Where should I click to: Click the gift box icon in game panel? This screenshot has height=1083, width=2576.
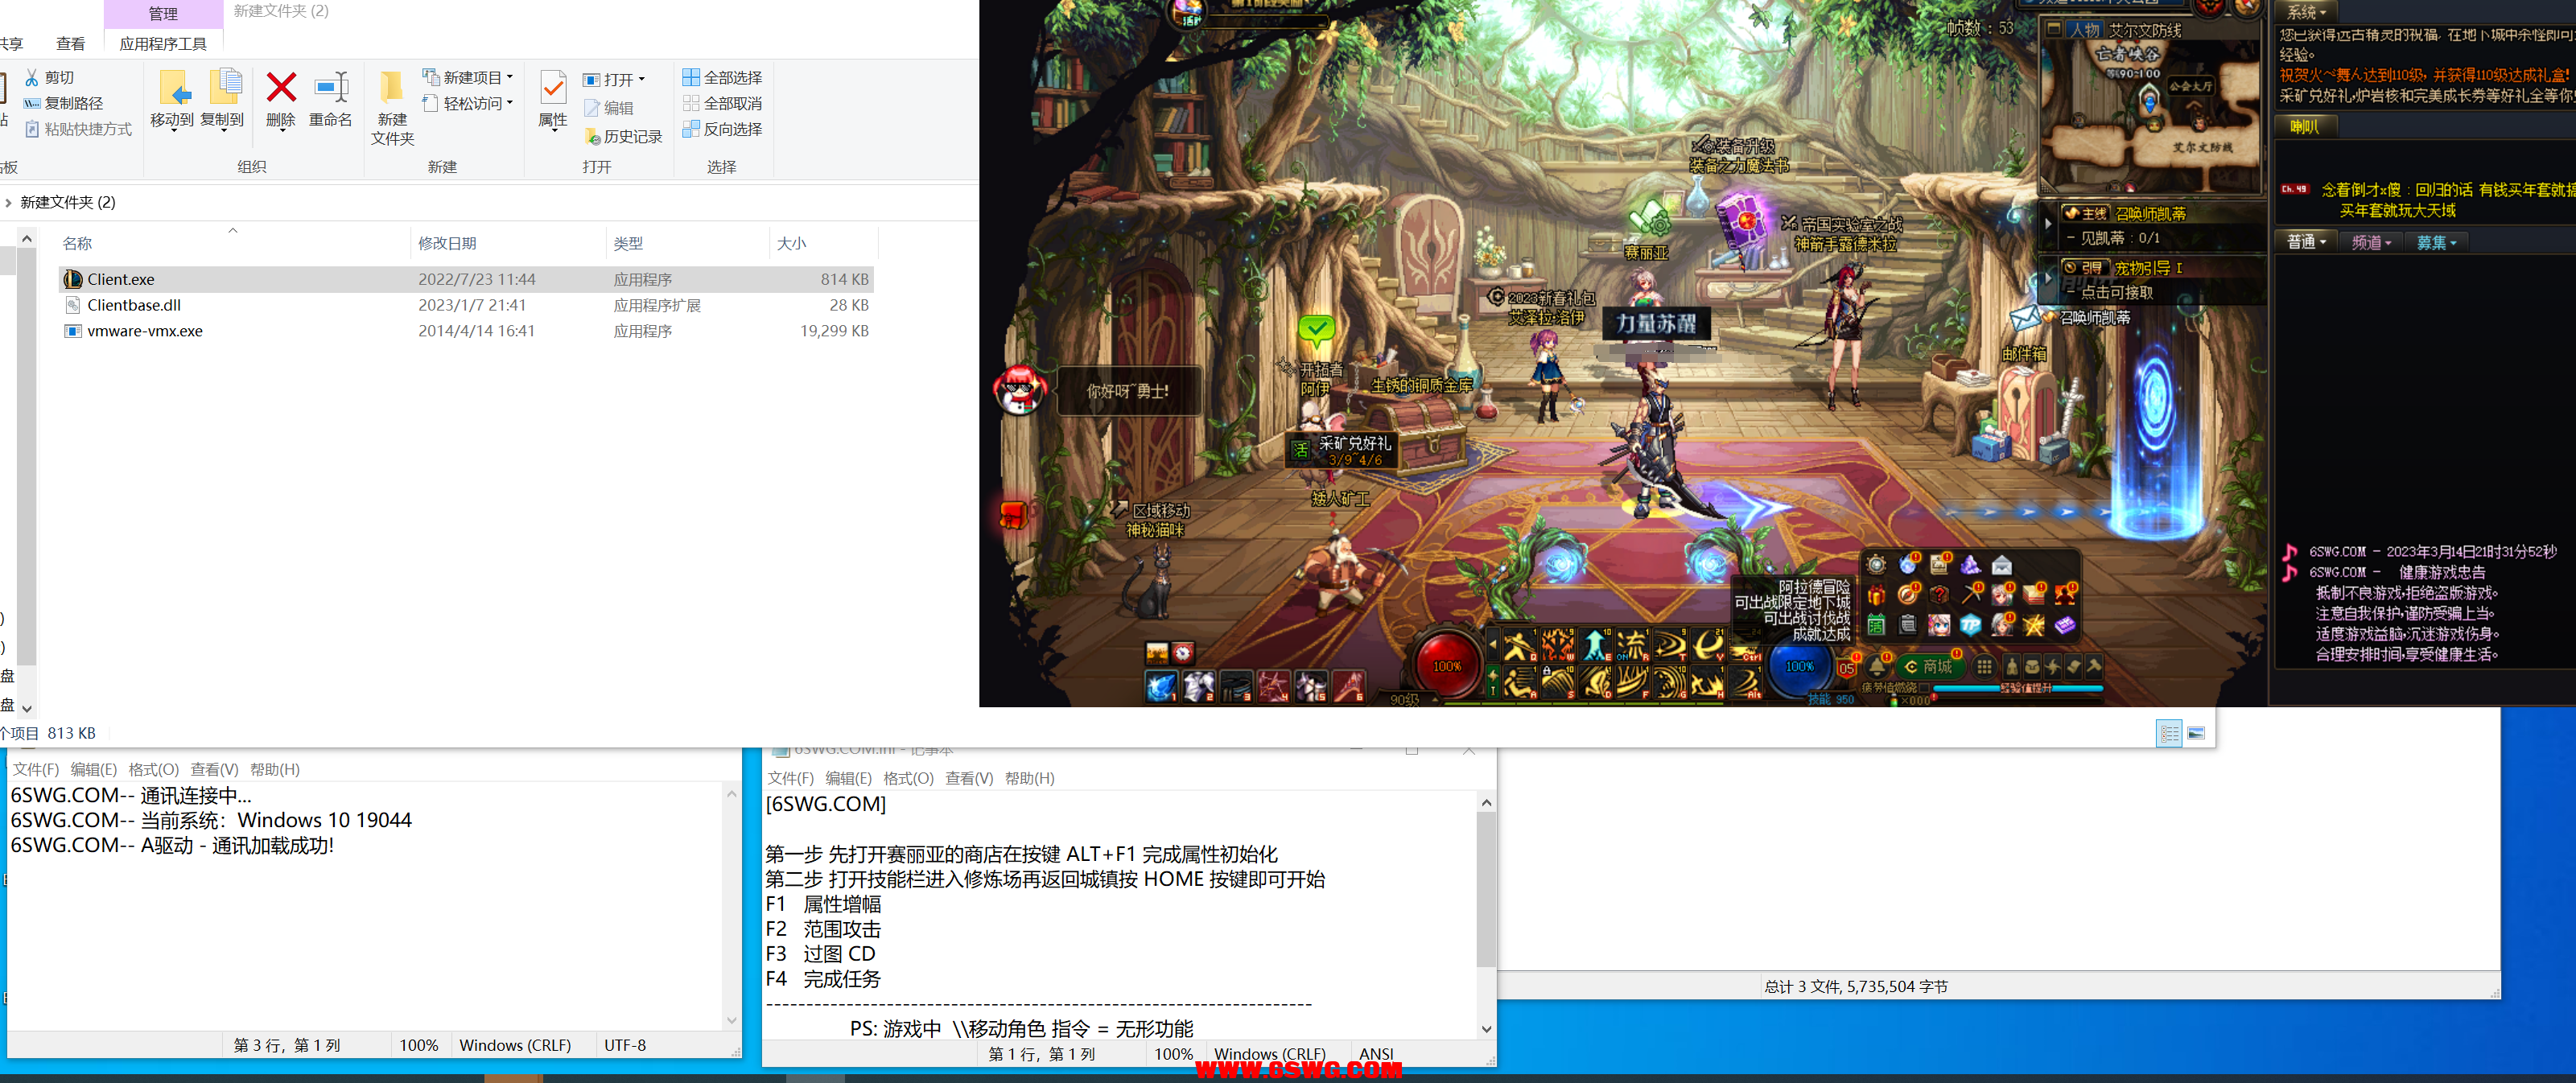(1876, 594)
